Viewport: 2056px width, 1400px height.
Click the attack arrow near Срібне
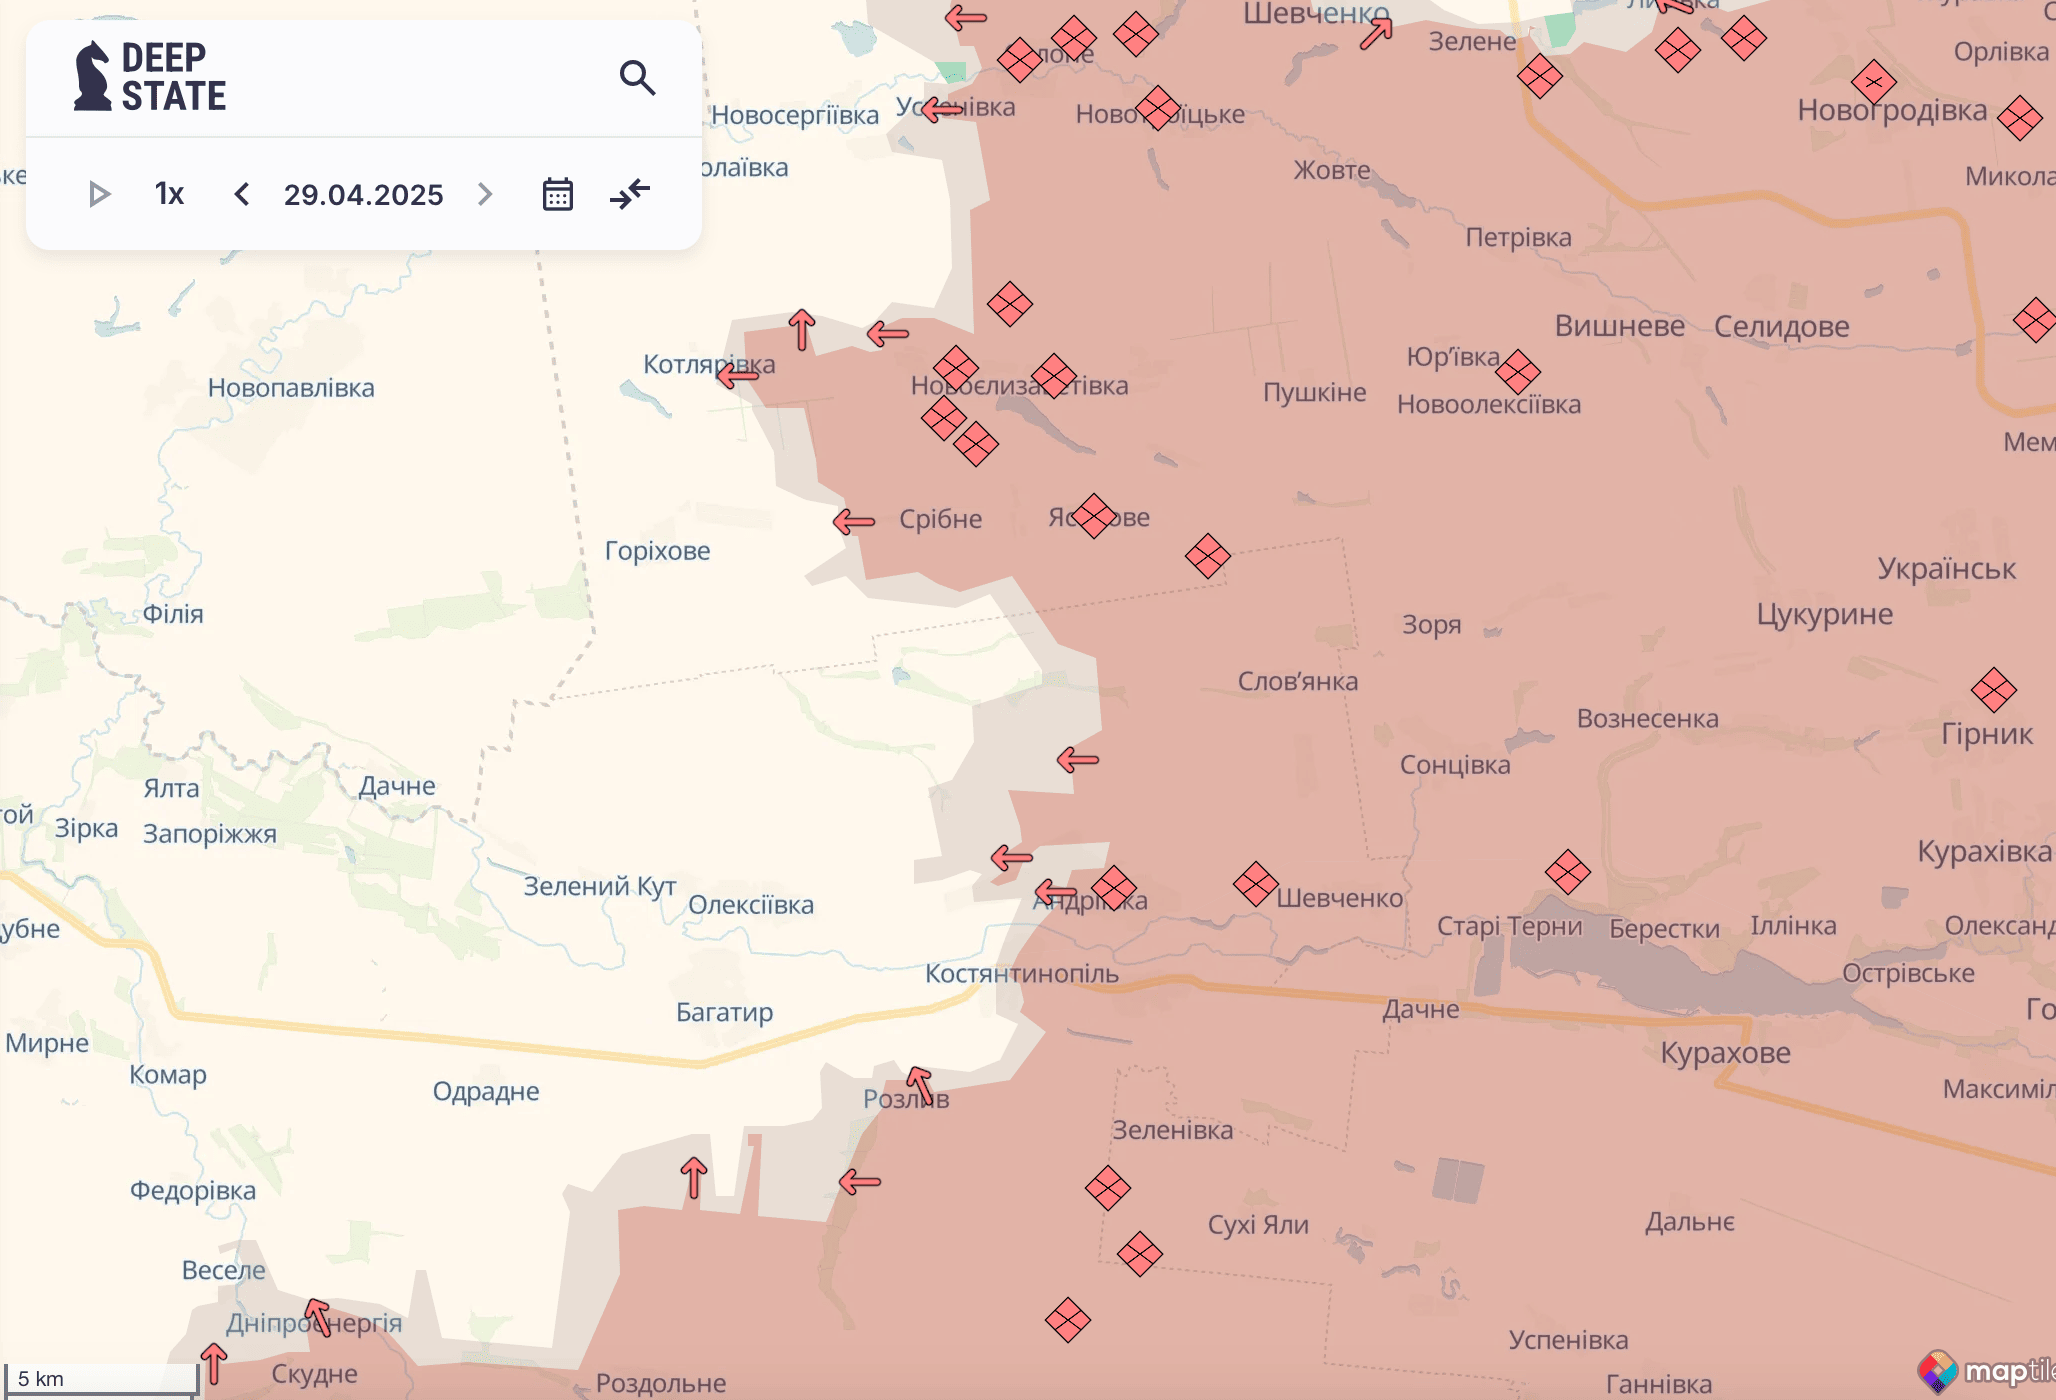point(854,521)
